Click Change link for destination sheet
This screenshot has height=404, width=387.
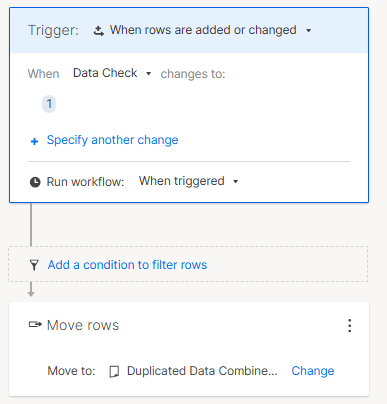click(x=313, y=371)
